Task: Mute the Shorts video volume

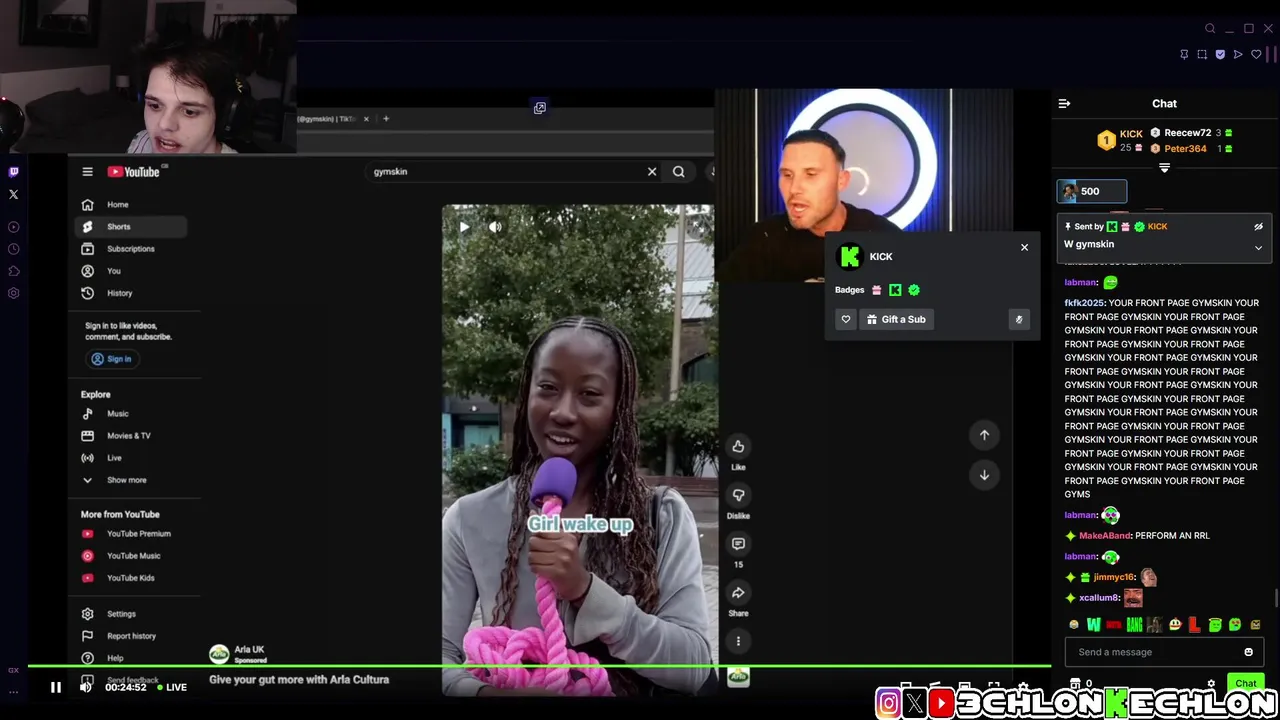Action: (x=495, y=227)
